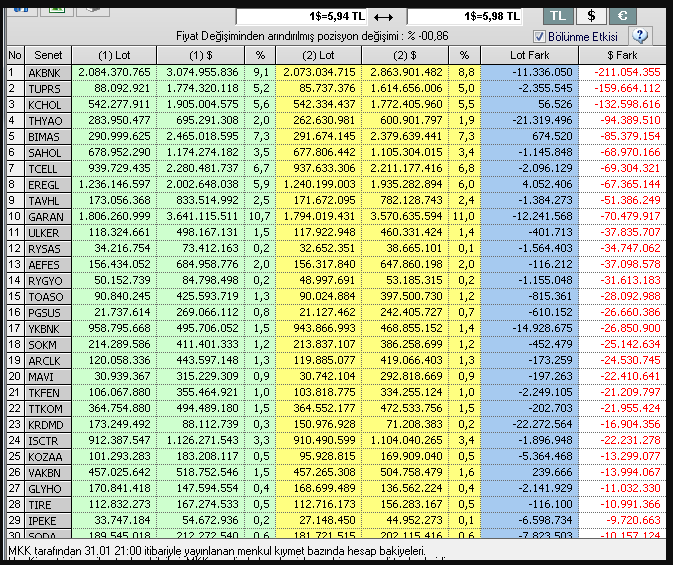Sort by the (2) Lot column header
This screenshot has height=565, width=673.
click(x=318, y=55)
